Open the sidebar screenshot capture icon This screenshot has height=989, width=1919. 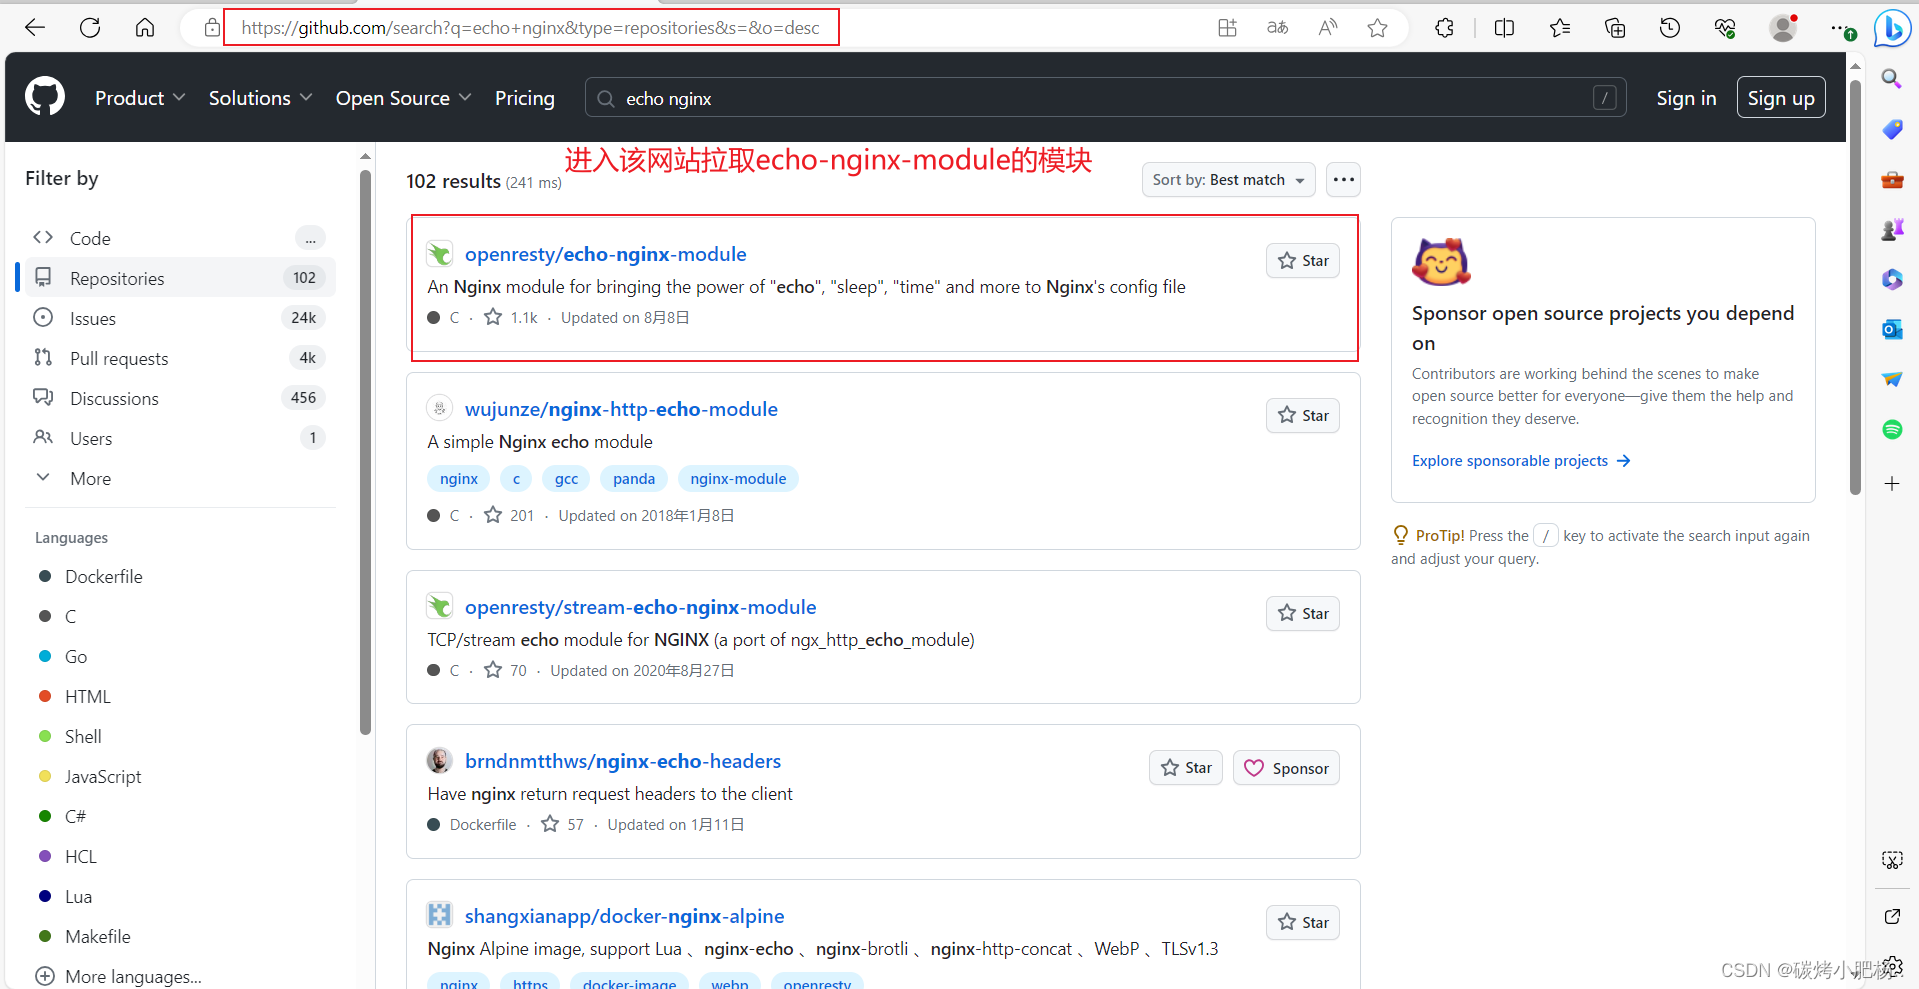tap(1892, 859)
